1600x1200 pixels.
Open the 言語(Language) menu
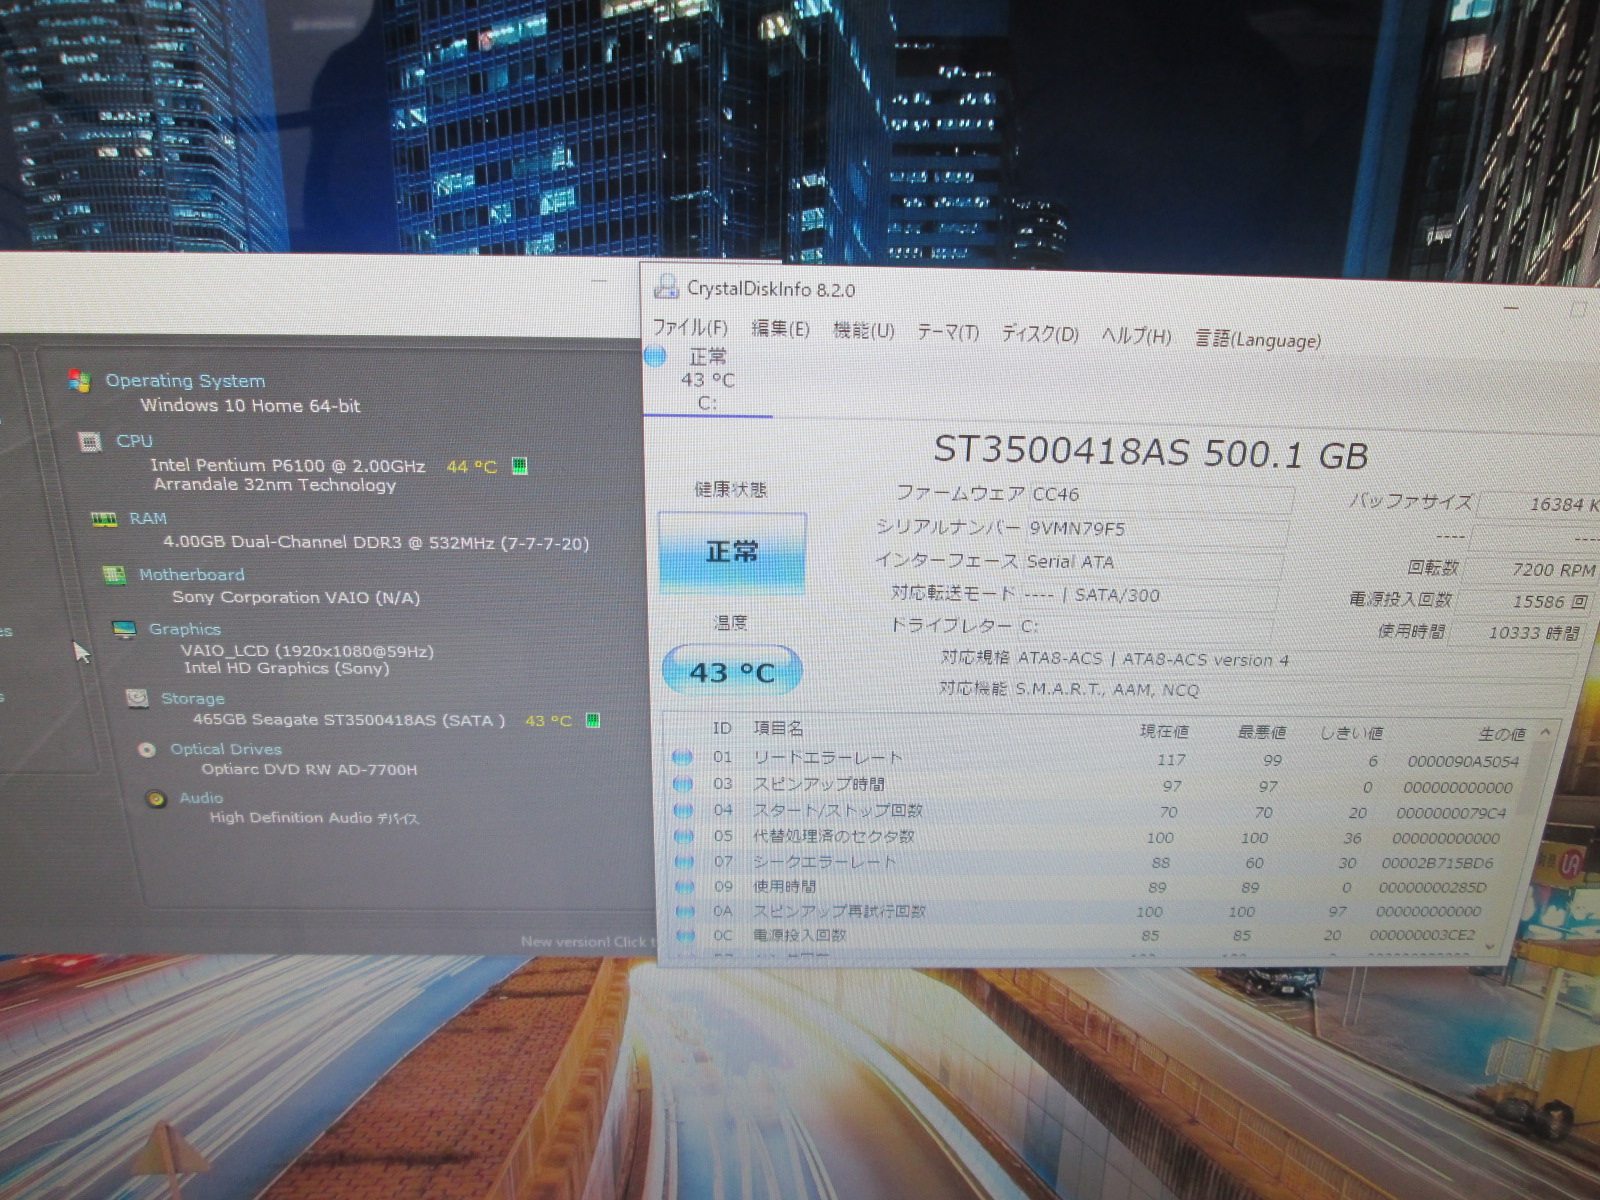pos(1258,340)
